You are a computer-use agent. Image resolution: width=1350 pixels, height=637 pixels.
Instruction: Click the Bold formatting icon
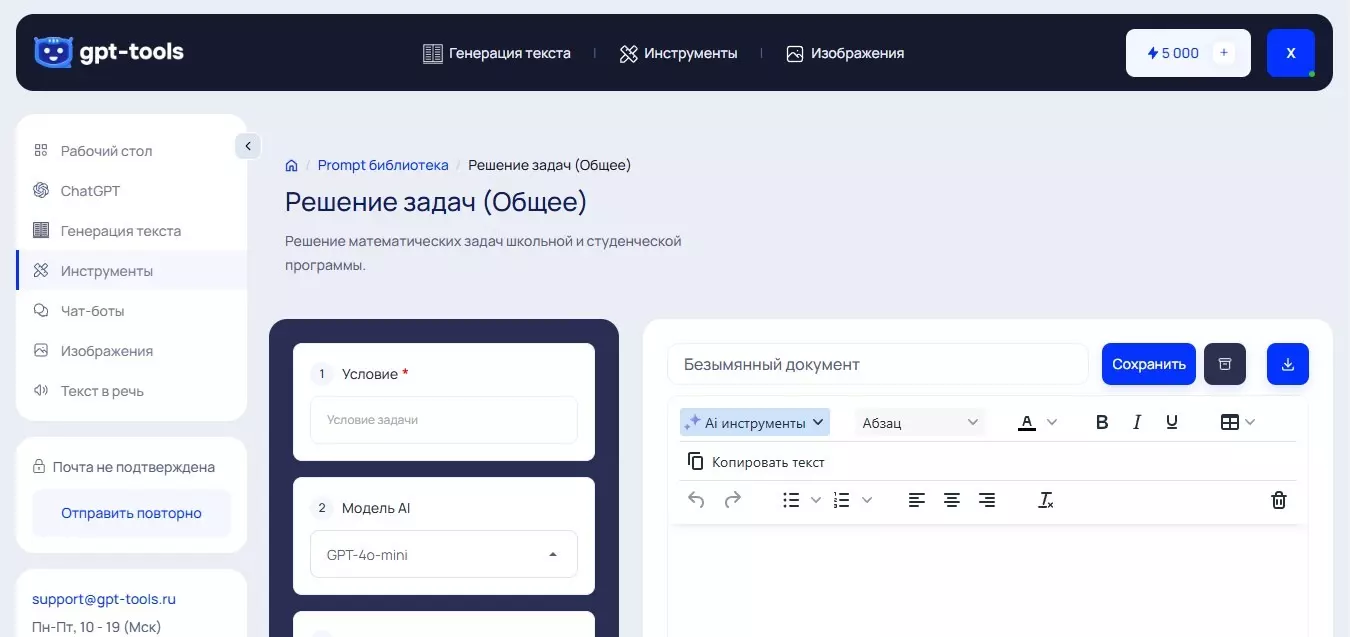point(1102,422)
